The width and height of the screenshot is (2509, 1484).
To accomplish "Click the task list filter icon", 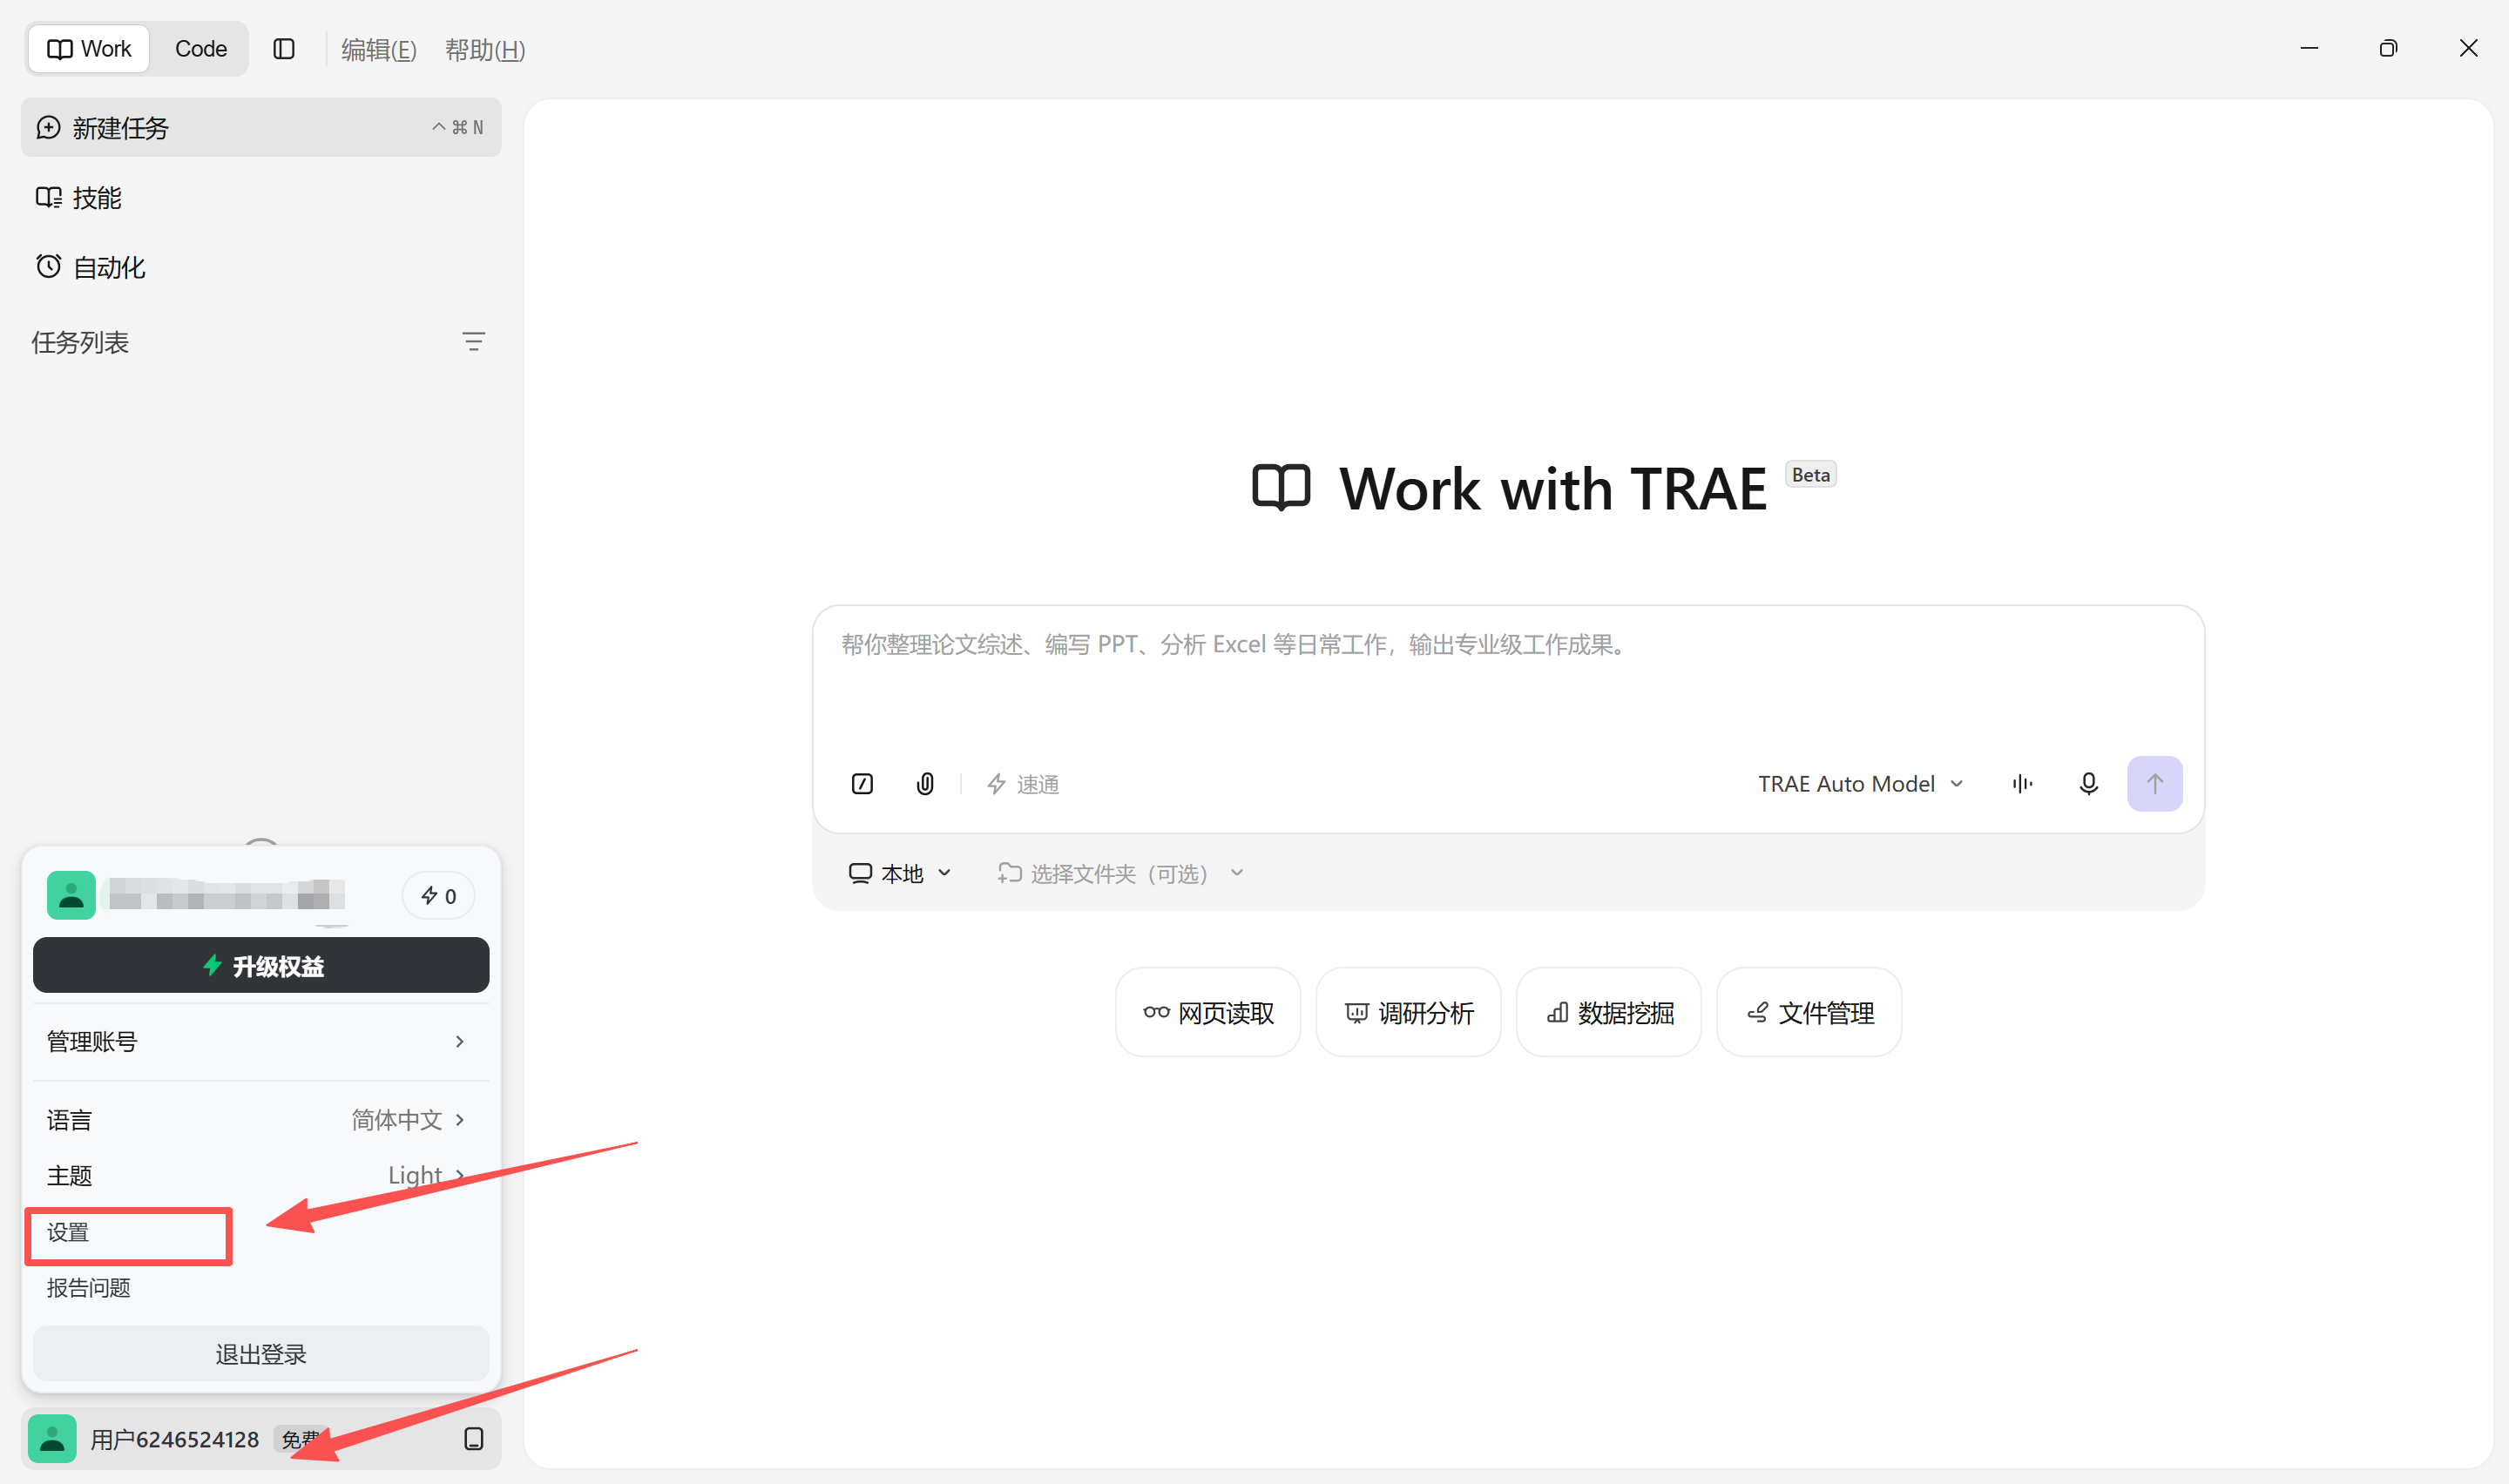I will coord(473,342).
